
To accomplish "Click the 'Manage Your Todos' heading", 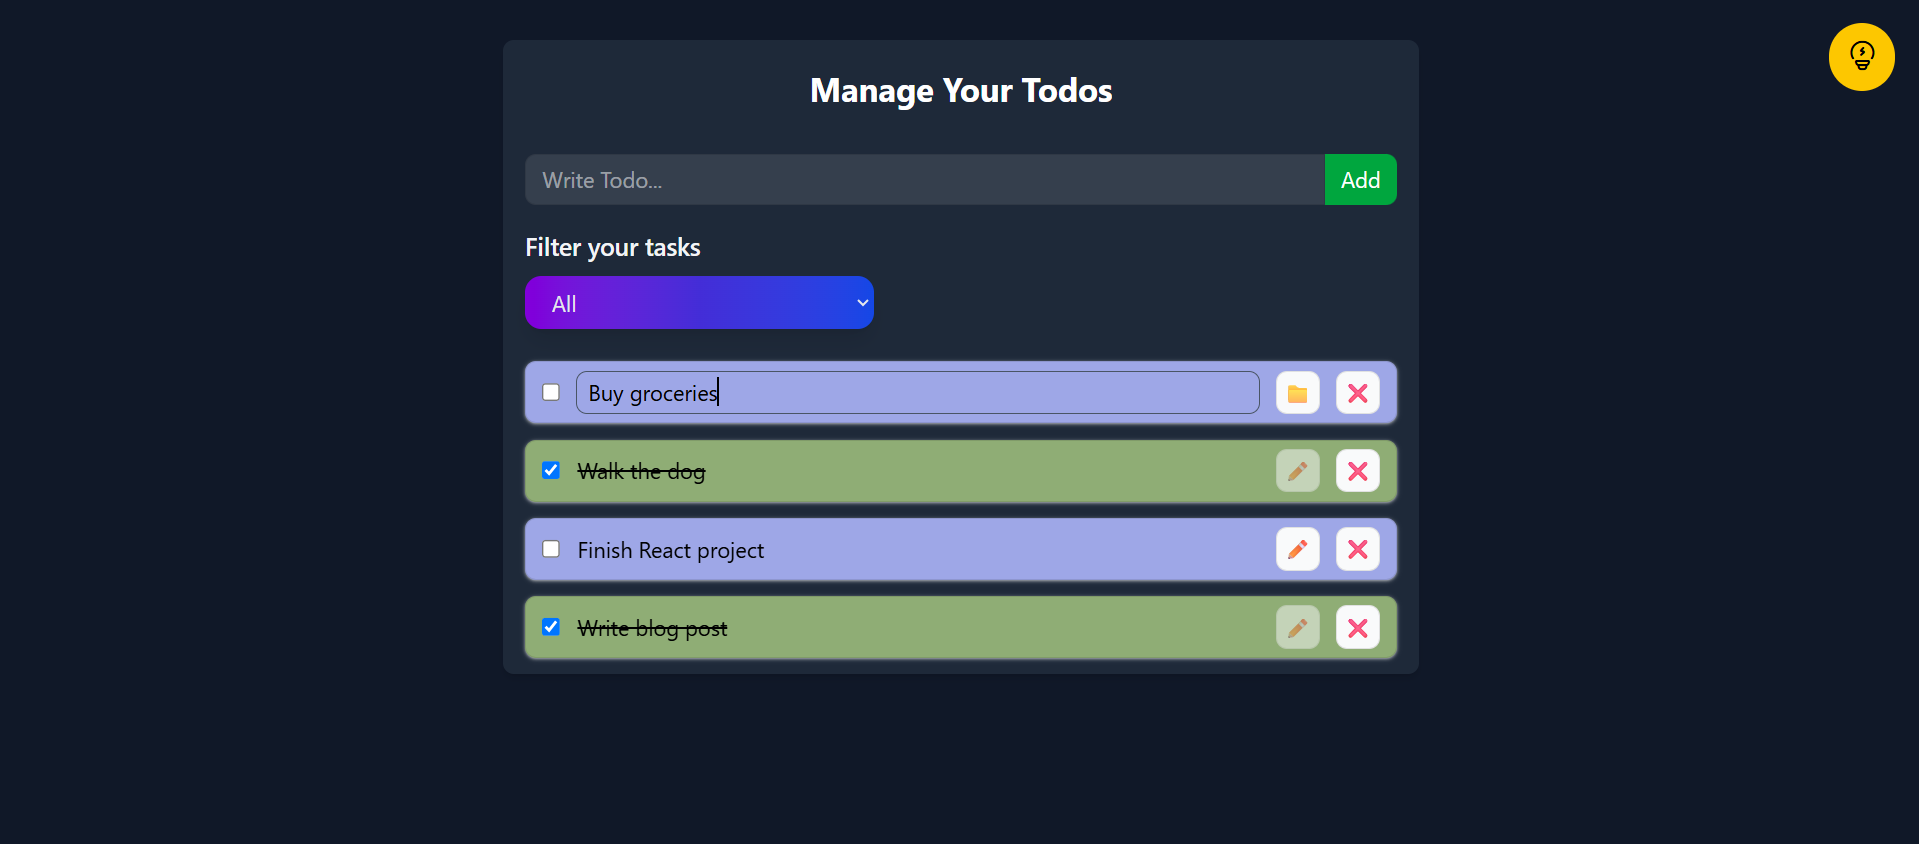I will [960, 90].
